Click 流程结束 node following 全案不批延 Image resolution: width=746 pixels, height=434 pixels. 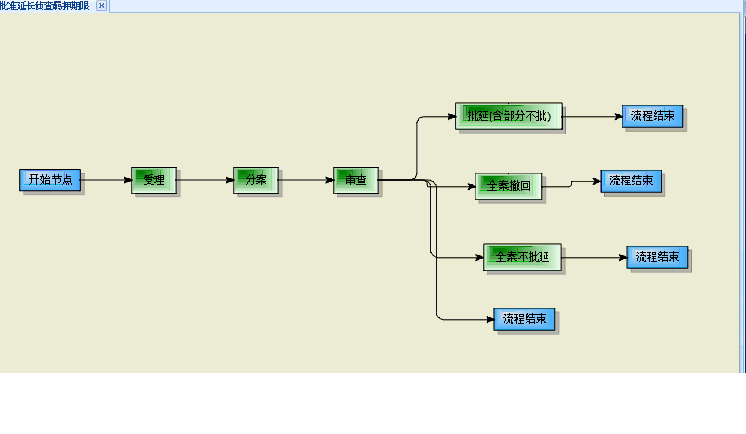click(x=657, y=257)
